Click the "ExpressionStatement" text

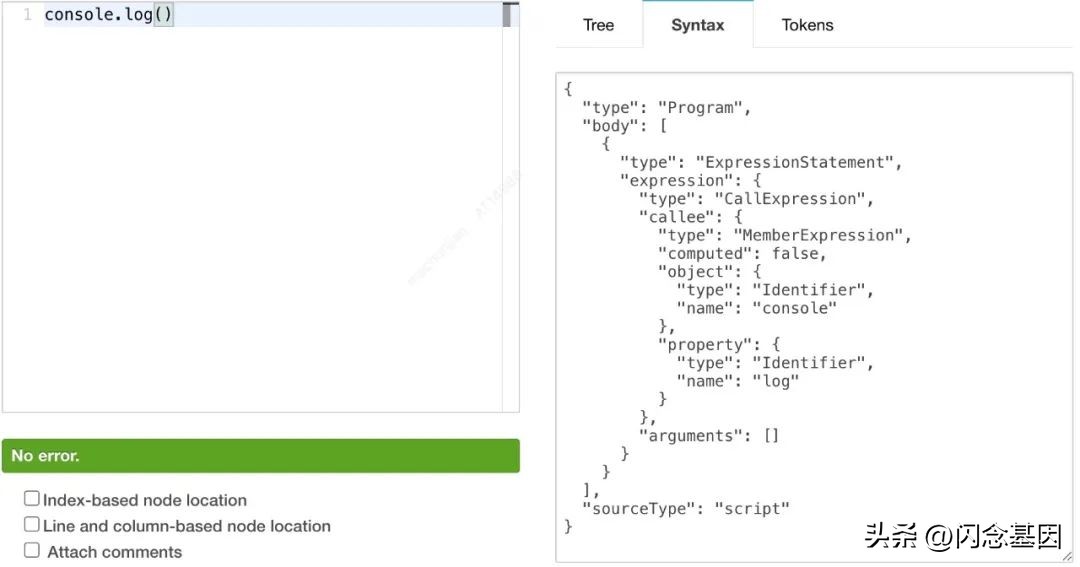800,162
